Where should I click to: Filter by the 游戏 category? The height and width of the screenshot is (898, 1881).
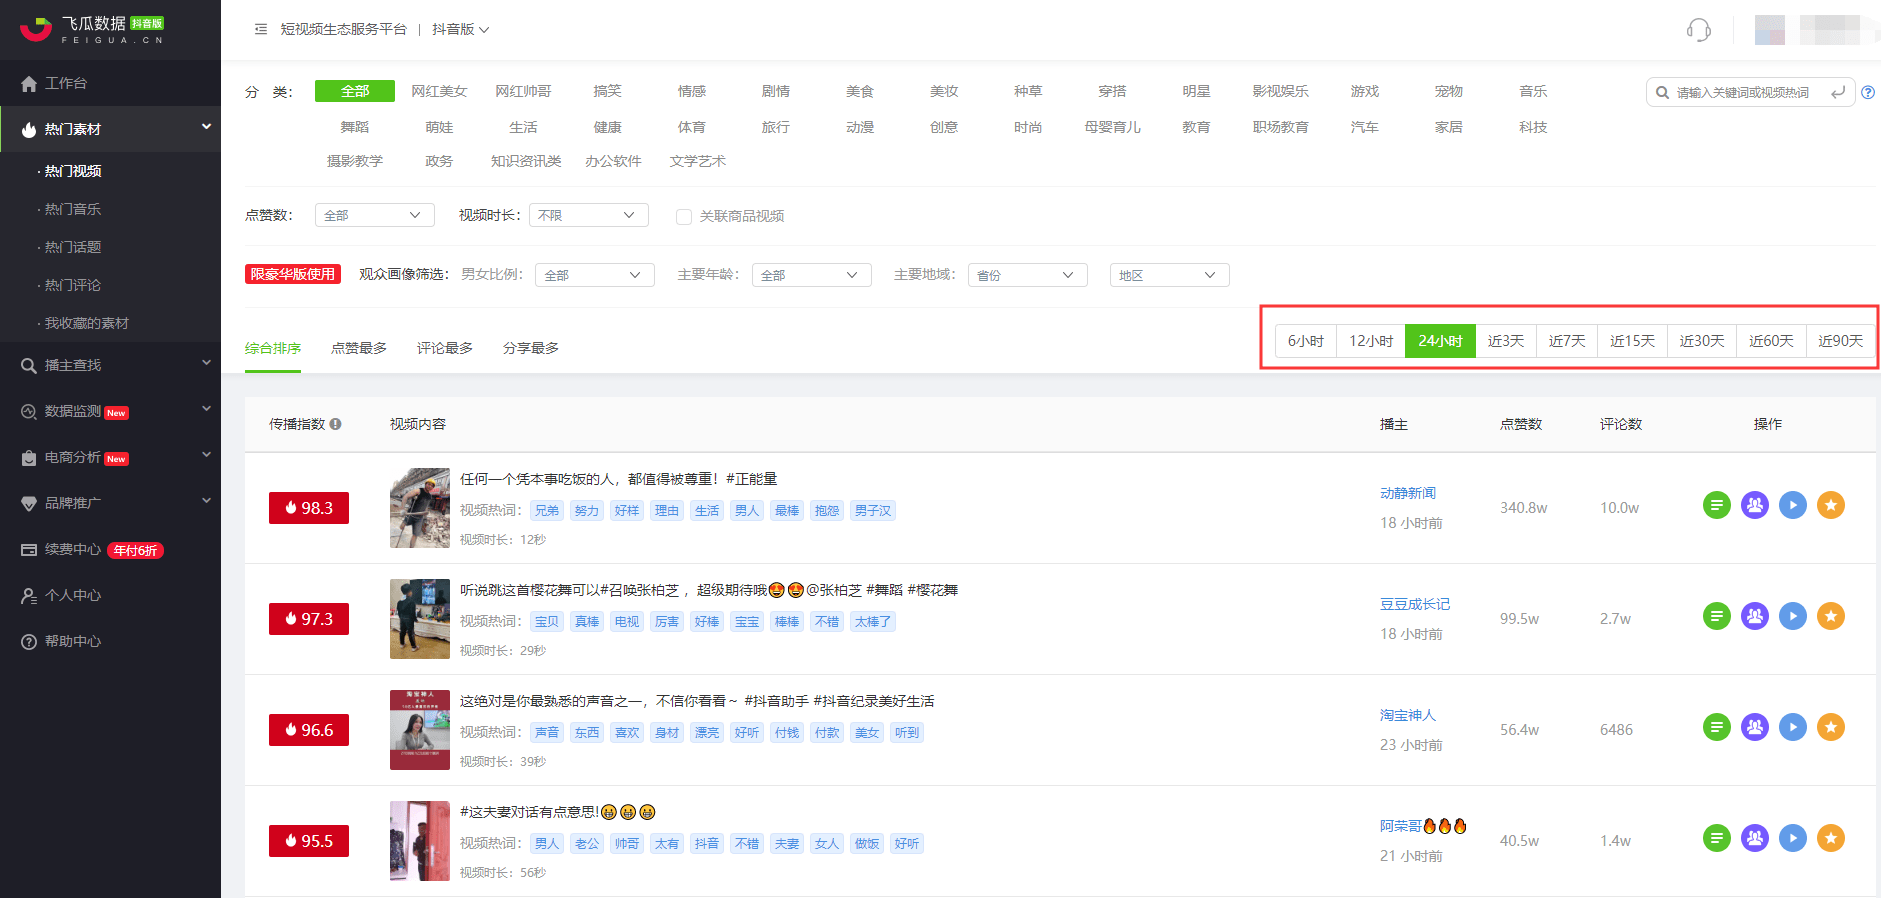coord(1365,91)
